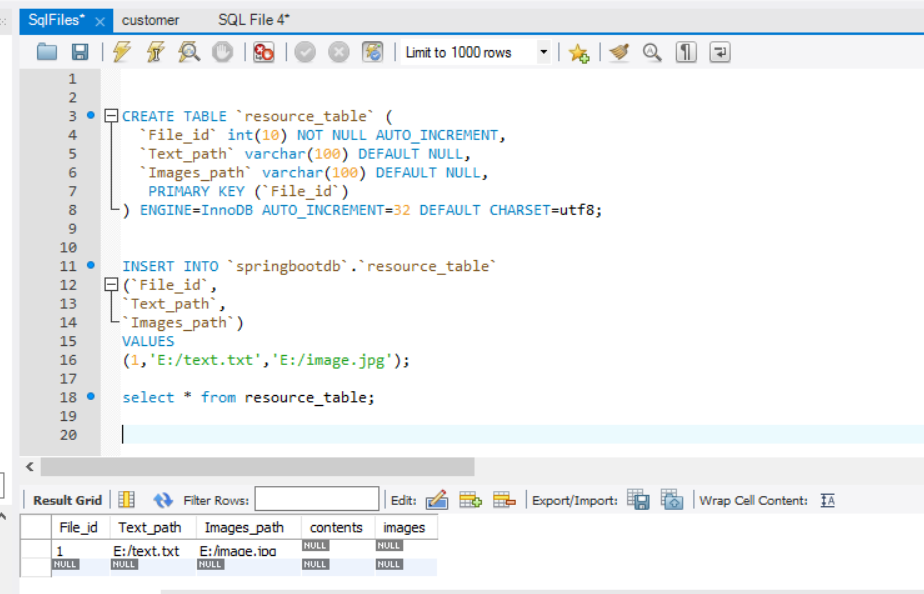
Task: Switch to the SQL File 4* tab
Action: coord(254,20)
